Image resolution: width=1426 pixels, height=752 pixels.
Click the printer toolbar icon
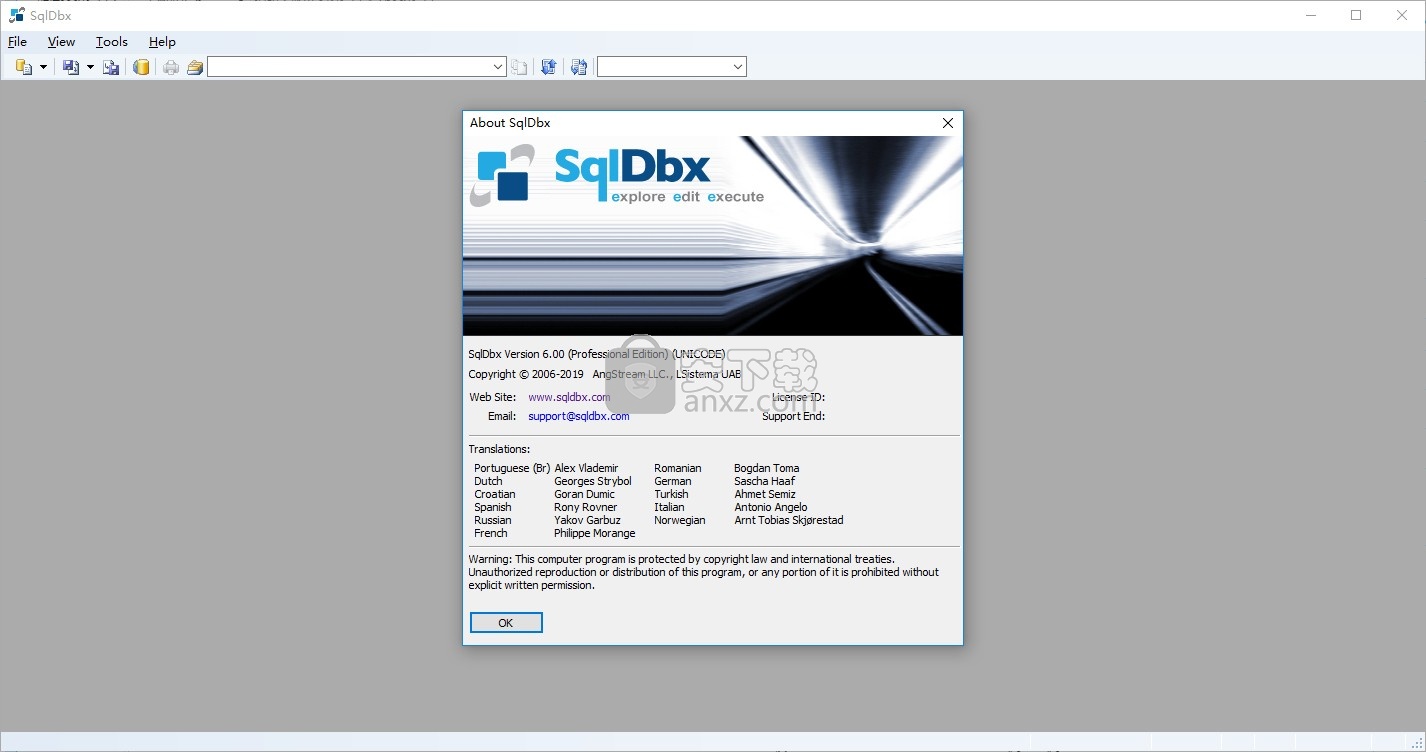pos(171,67)
